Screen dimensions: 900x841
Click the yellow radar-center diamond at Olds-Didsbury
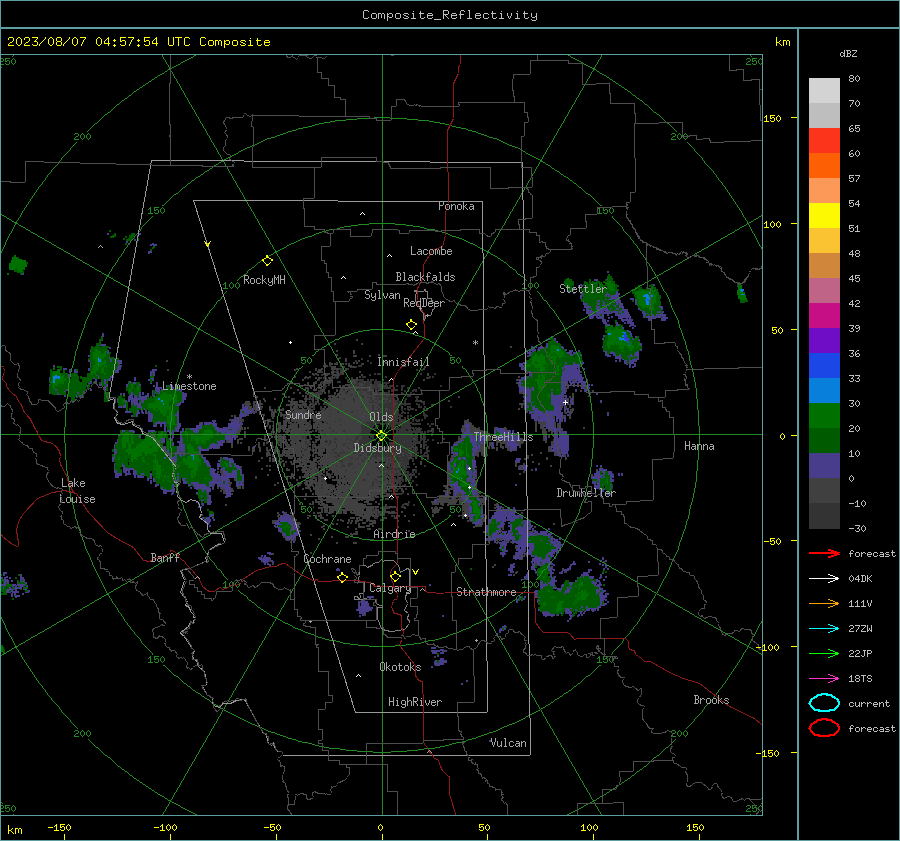pos(381,436)
